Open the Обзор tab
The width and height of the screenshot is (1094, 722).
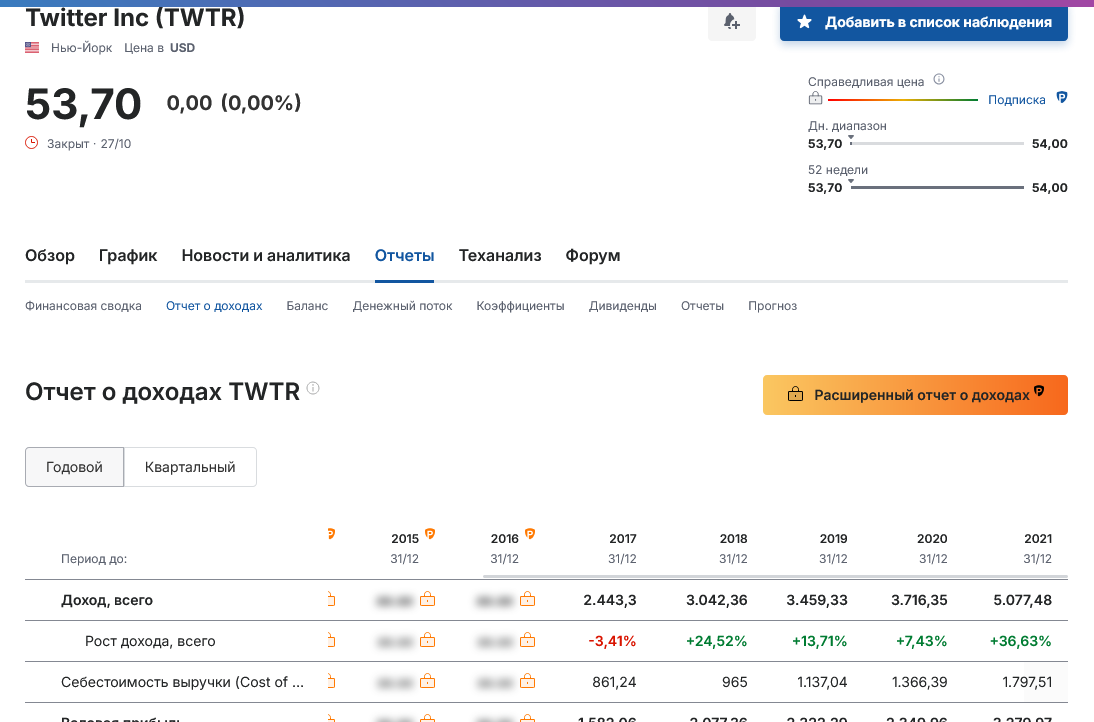coord(50,255)
